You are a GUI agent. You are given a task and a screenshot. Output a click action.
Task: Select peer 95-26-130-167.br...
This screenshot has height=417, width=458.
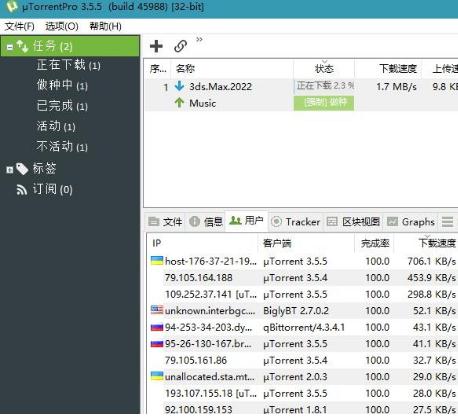coord(303,344)
